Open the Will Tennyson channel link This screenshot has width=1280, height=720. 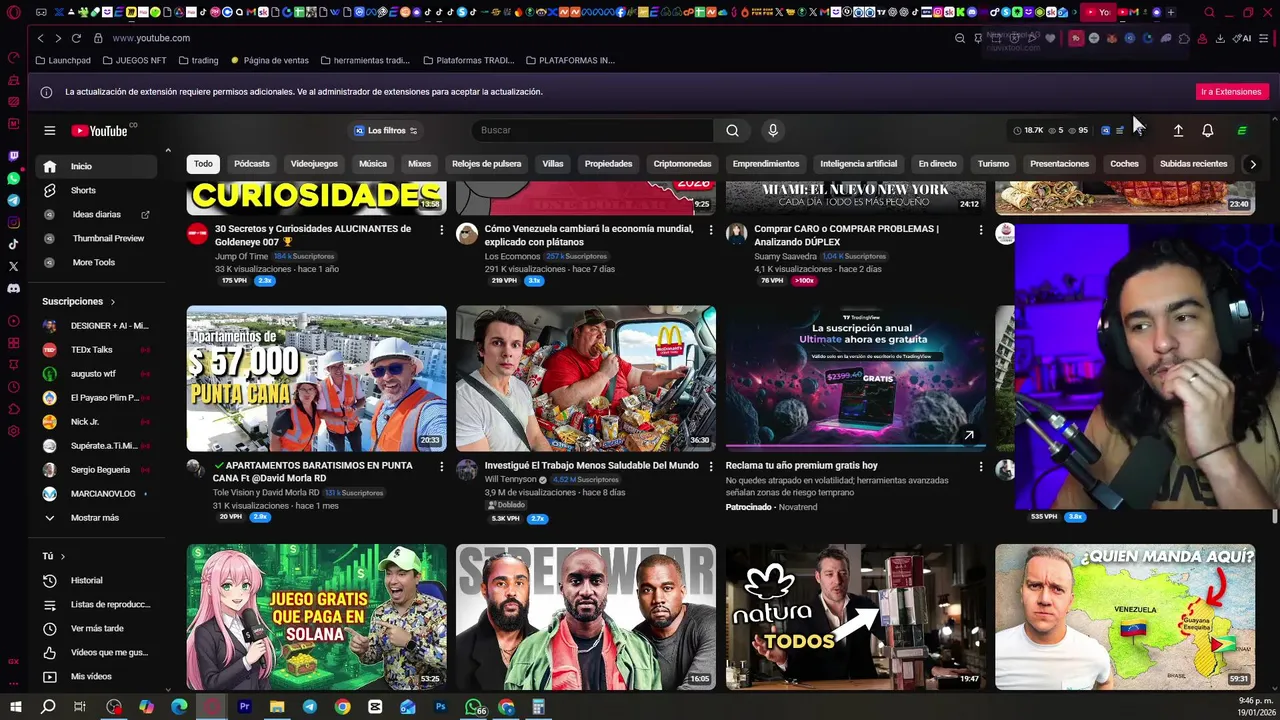(510, 479)
